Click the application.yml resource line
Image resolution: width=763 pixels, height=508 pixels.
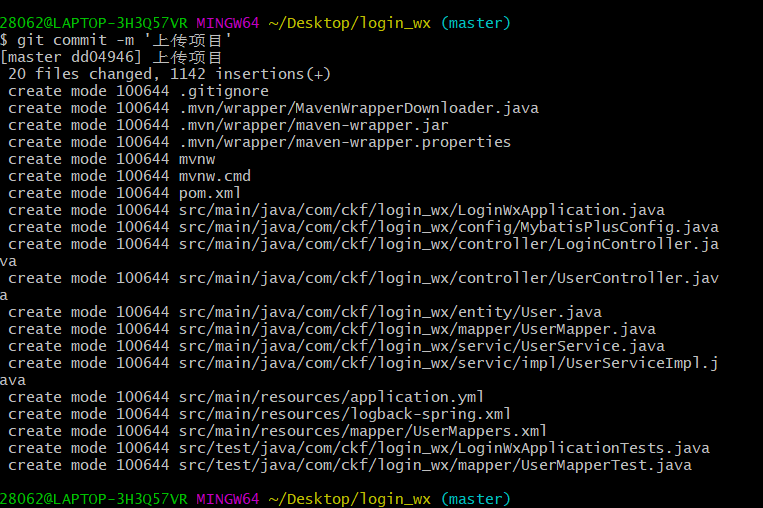(x=246, y=397)
